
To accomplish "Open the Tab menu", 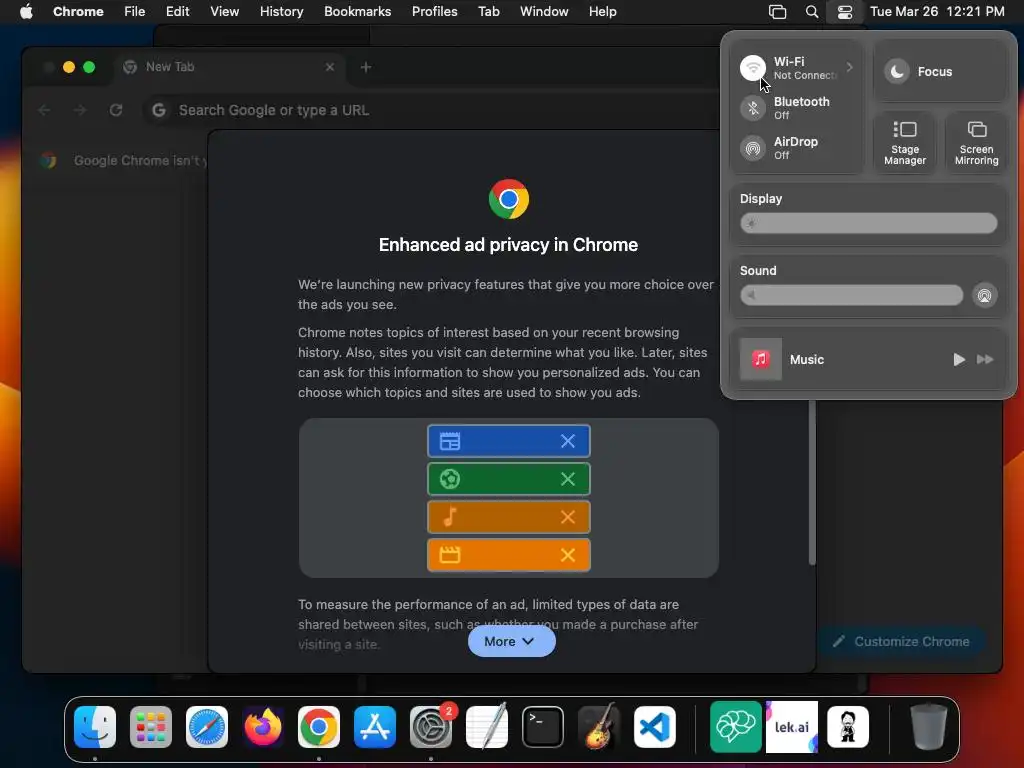I will (x=488, y=11).
